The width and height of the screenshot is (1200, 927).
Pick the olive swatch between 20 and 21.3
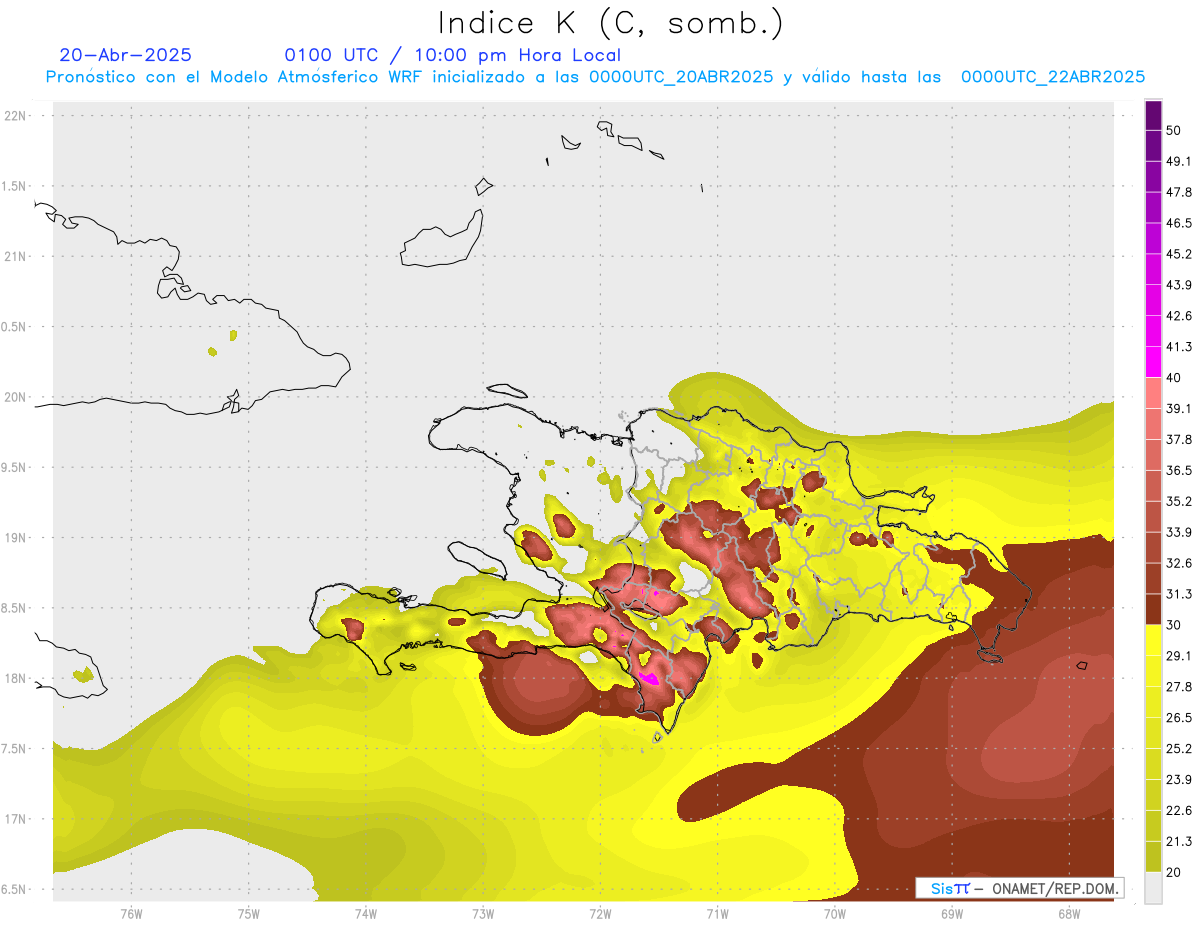point(1153,857)
